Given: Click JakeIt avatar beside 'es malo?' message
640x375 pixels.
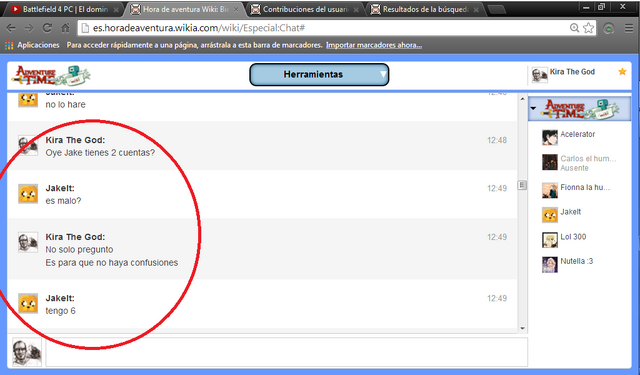Looking at the screenshot, I should (x=28, y=194).
